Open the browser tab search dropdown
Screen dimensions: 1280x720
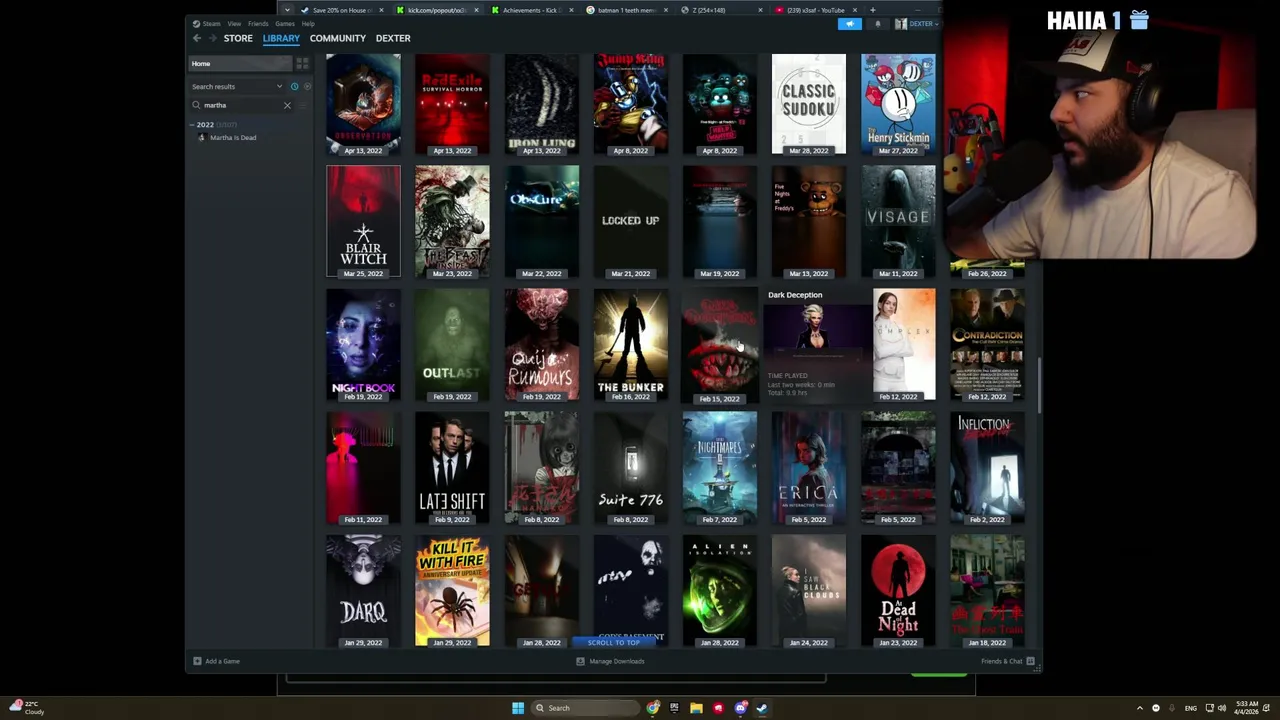287,10
